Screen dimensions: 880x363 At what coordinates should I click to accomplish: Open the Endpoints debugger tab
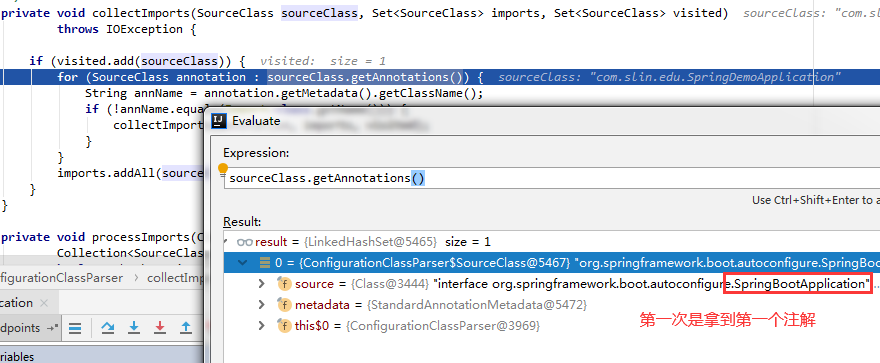(20, 328)
